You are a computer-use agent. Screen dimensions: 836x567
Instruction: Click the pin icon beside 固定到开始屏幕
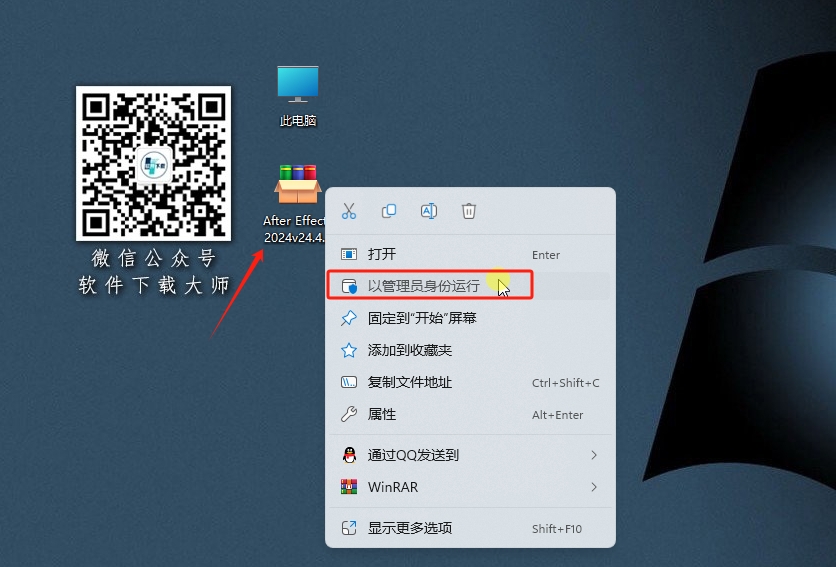coord(349,318)
